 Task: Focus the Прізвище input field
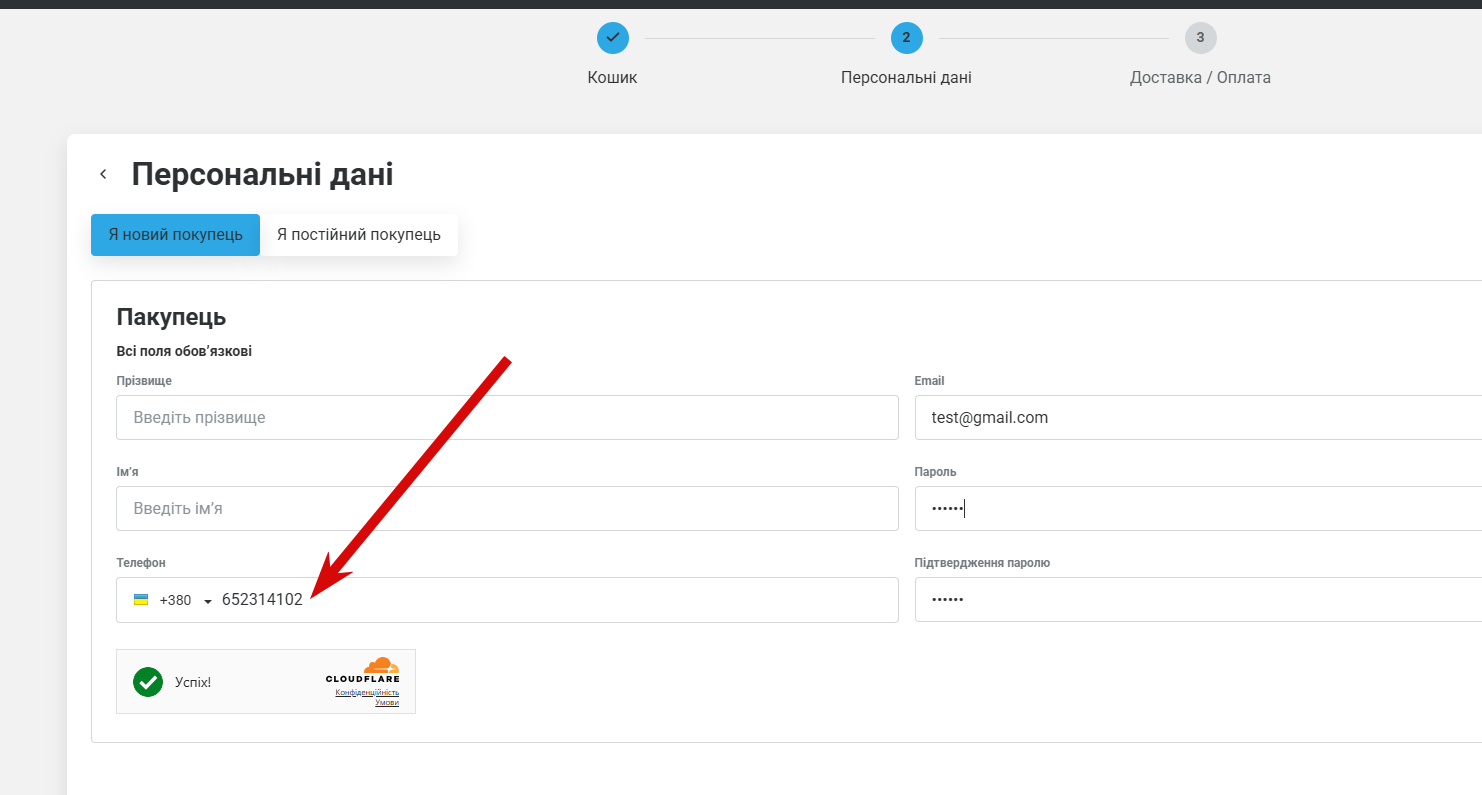click(x=507, y=417)
